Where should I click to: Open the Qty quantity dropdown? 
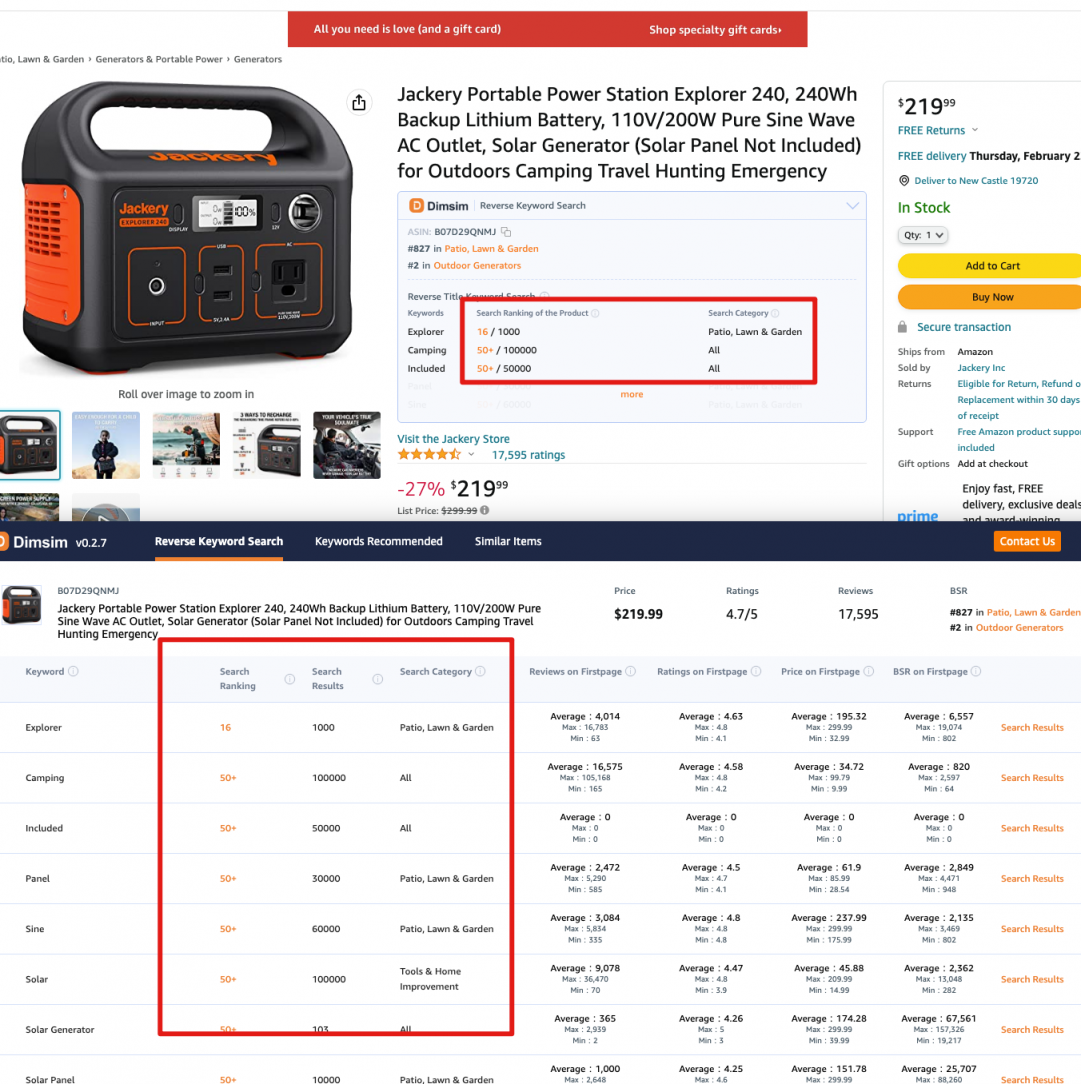coord(922,235)
